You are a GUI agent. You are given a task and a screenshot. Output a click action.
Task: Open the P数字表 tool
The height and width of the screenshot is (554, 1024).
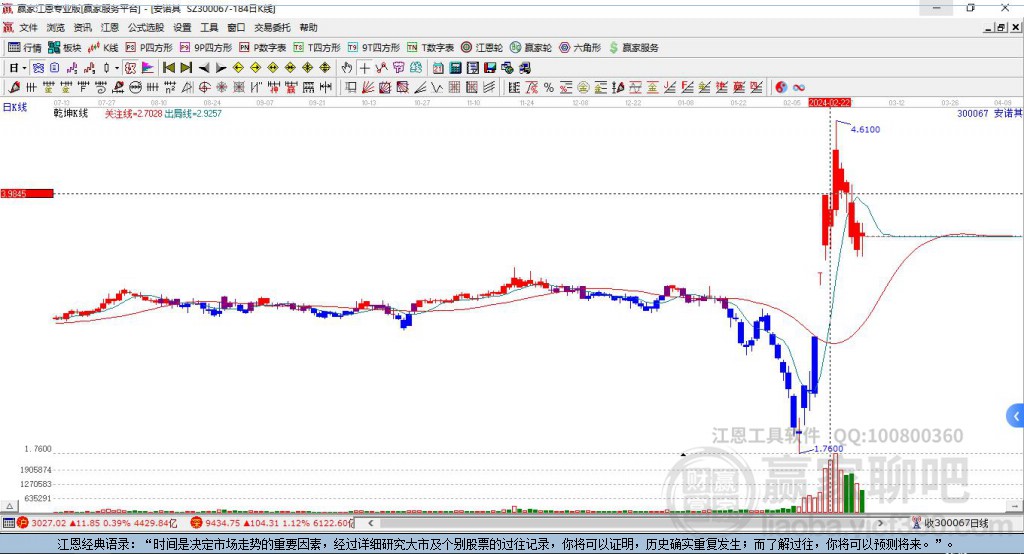pyautogui.click(x=263, y=48)
